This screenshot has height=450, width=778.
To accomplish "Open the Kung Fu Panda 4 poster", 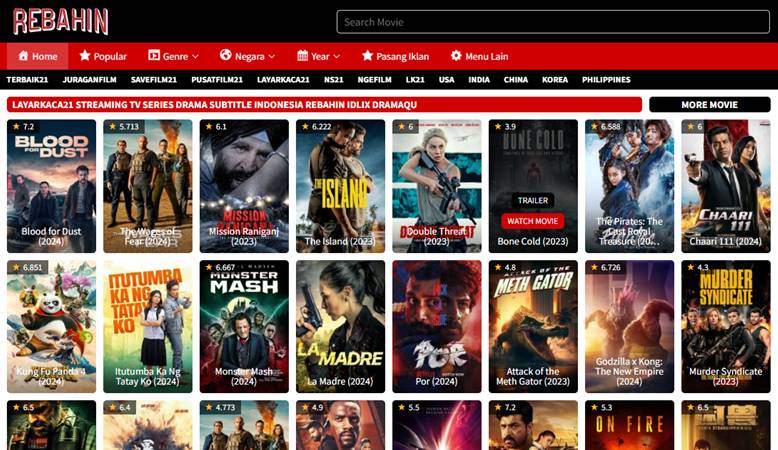I will (x=51, y=326).
